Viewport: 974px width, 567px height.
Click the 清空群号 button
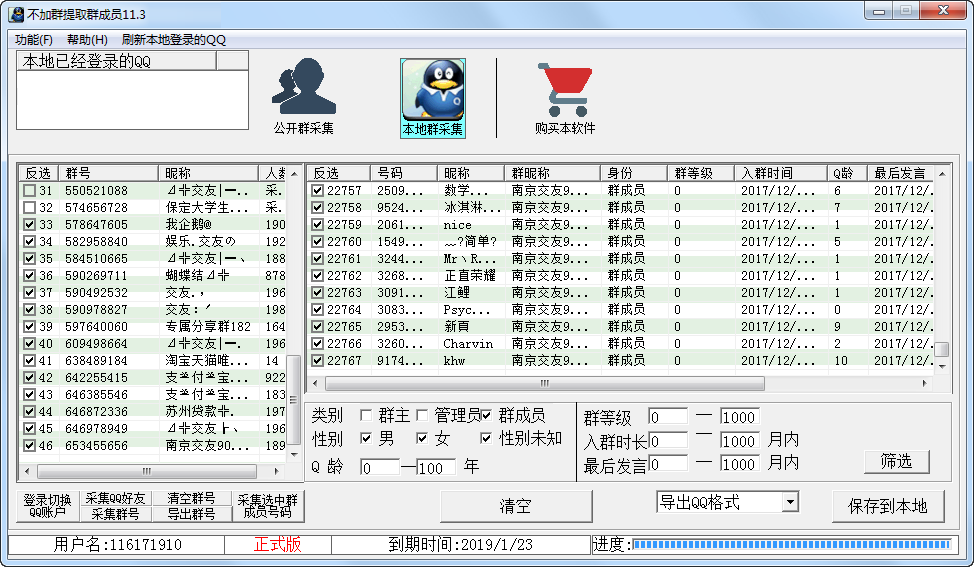[x=191, y=498]
